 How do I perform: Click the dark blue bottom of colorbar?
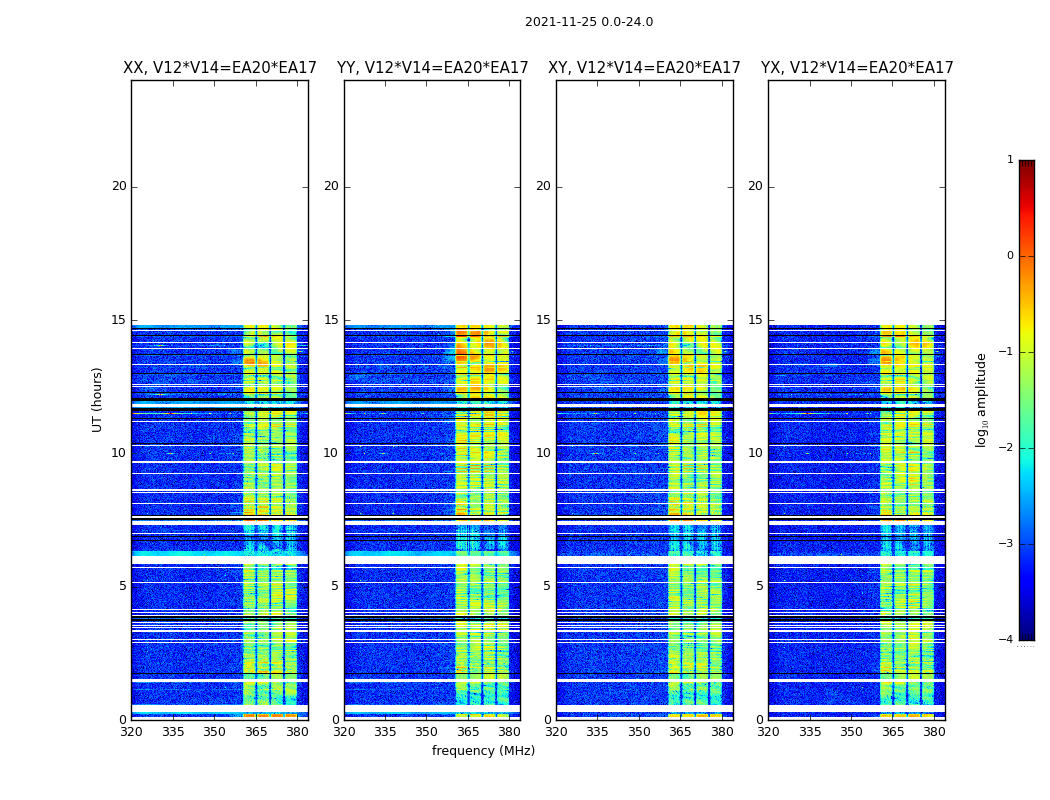tap(1027, 635)
